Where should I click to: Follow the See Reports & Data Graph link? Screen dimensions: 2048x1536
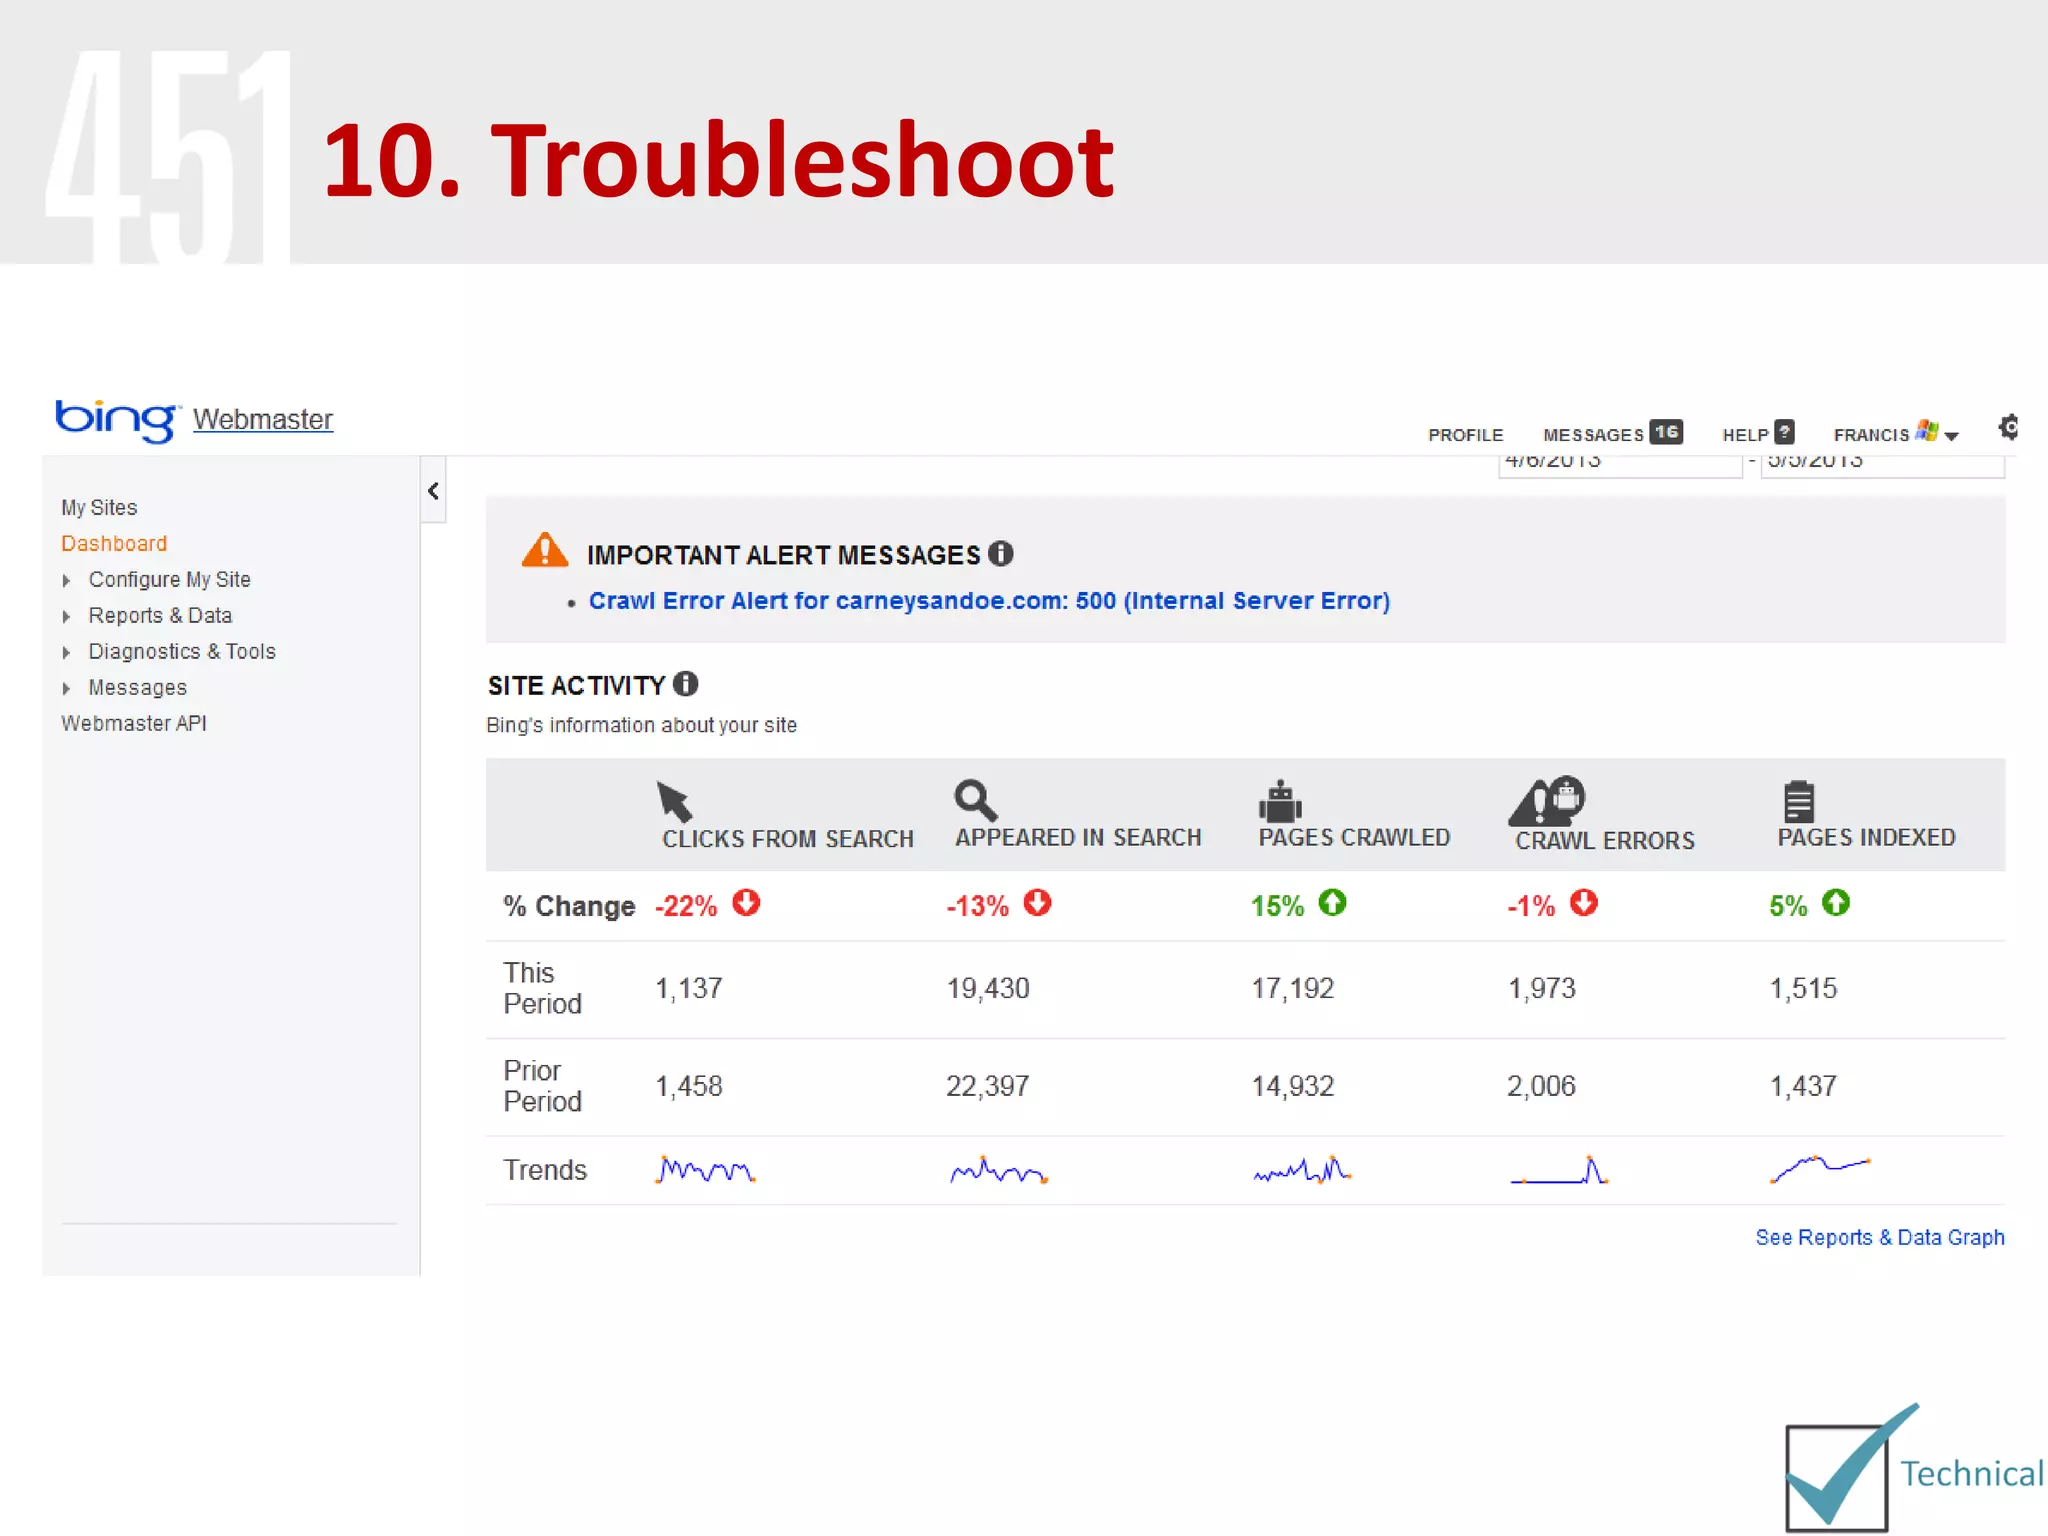[1880, 1238]
